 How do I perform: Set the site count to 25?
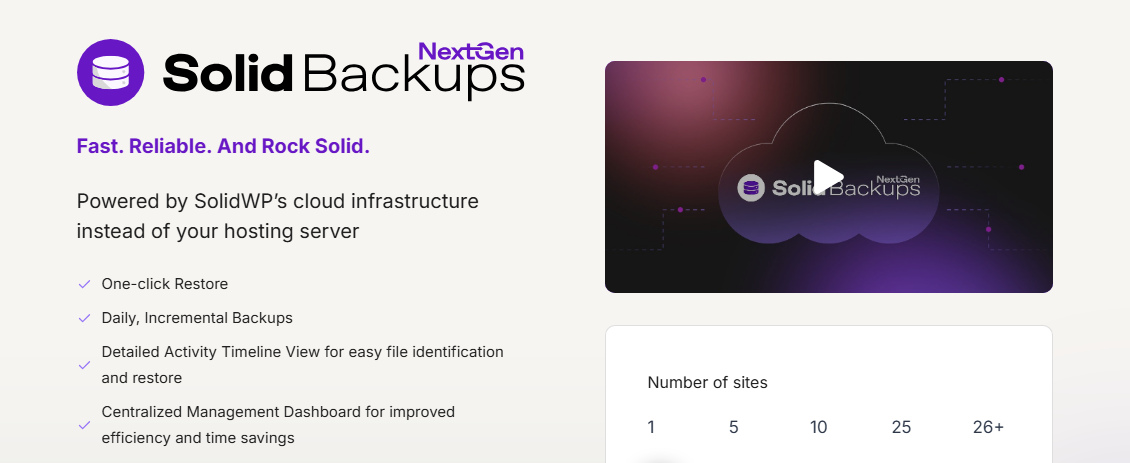pyautogui.click(x=901, y=427)
